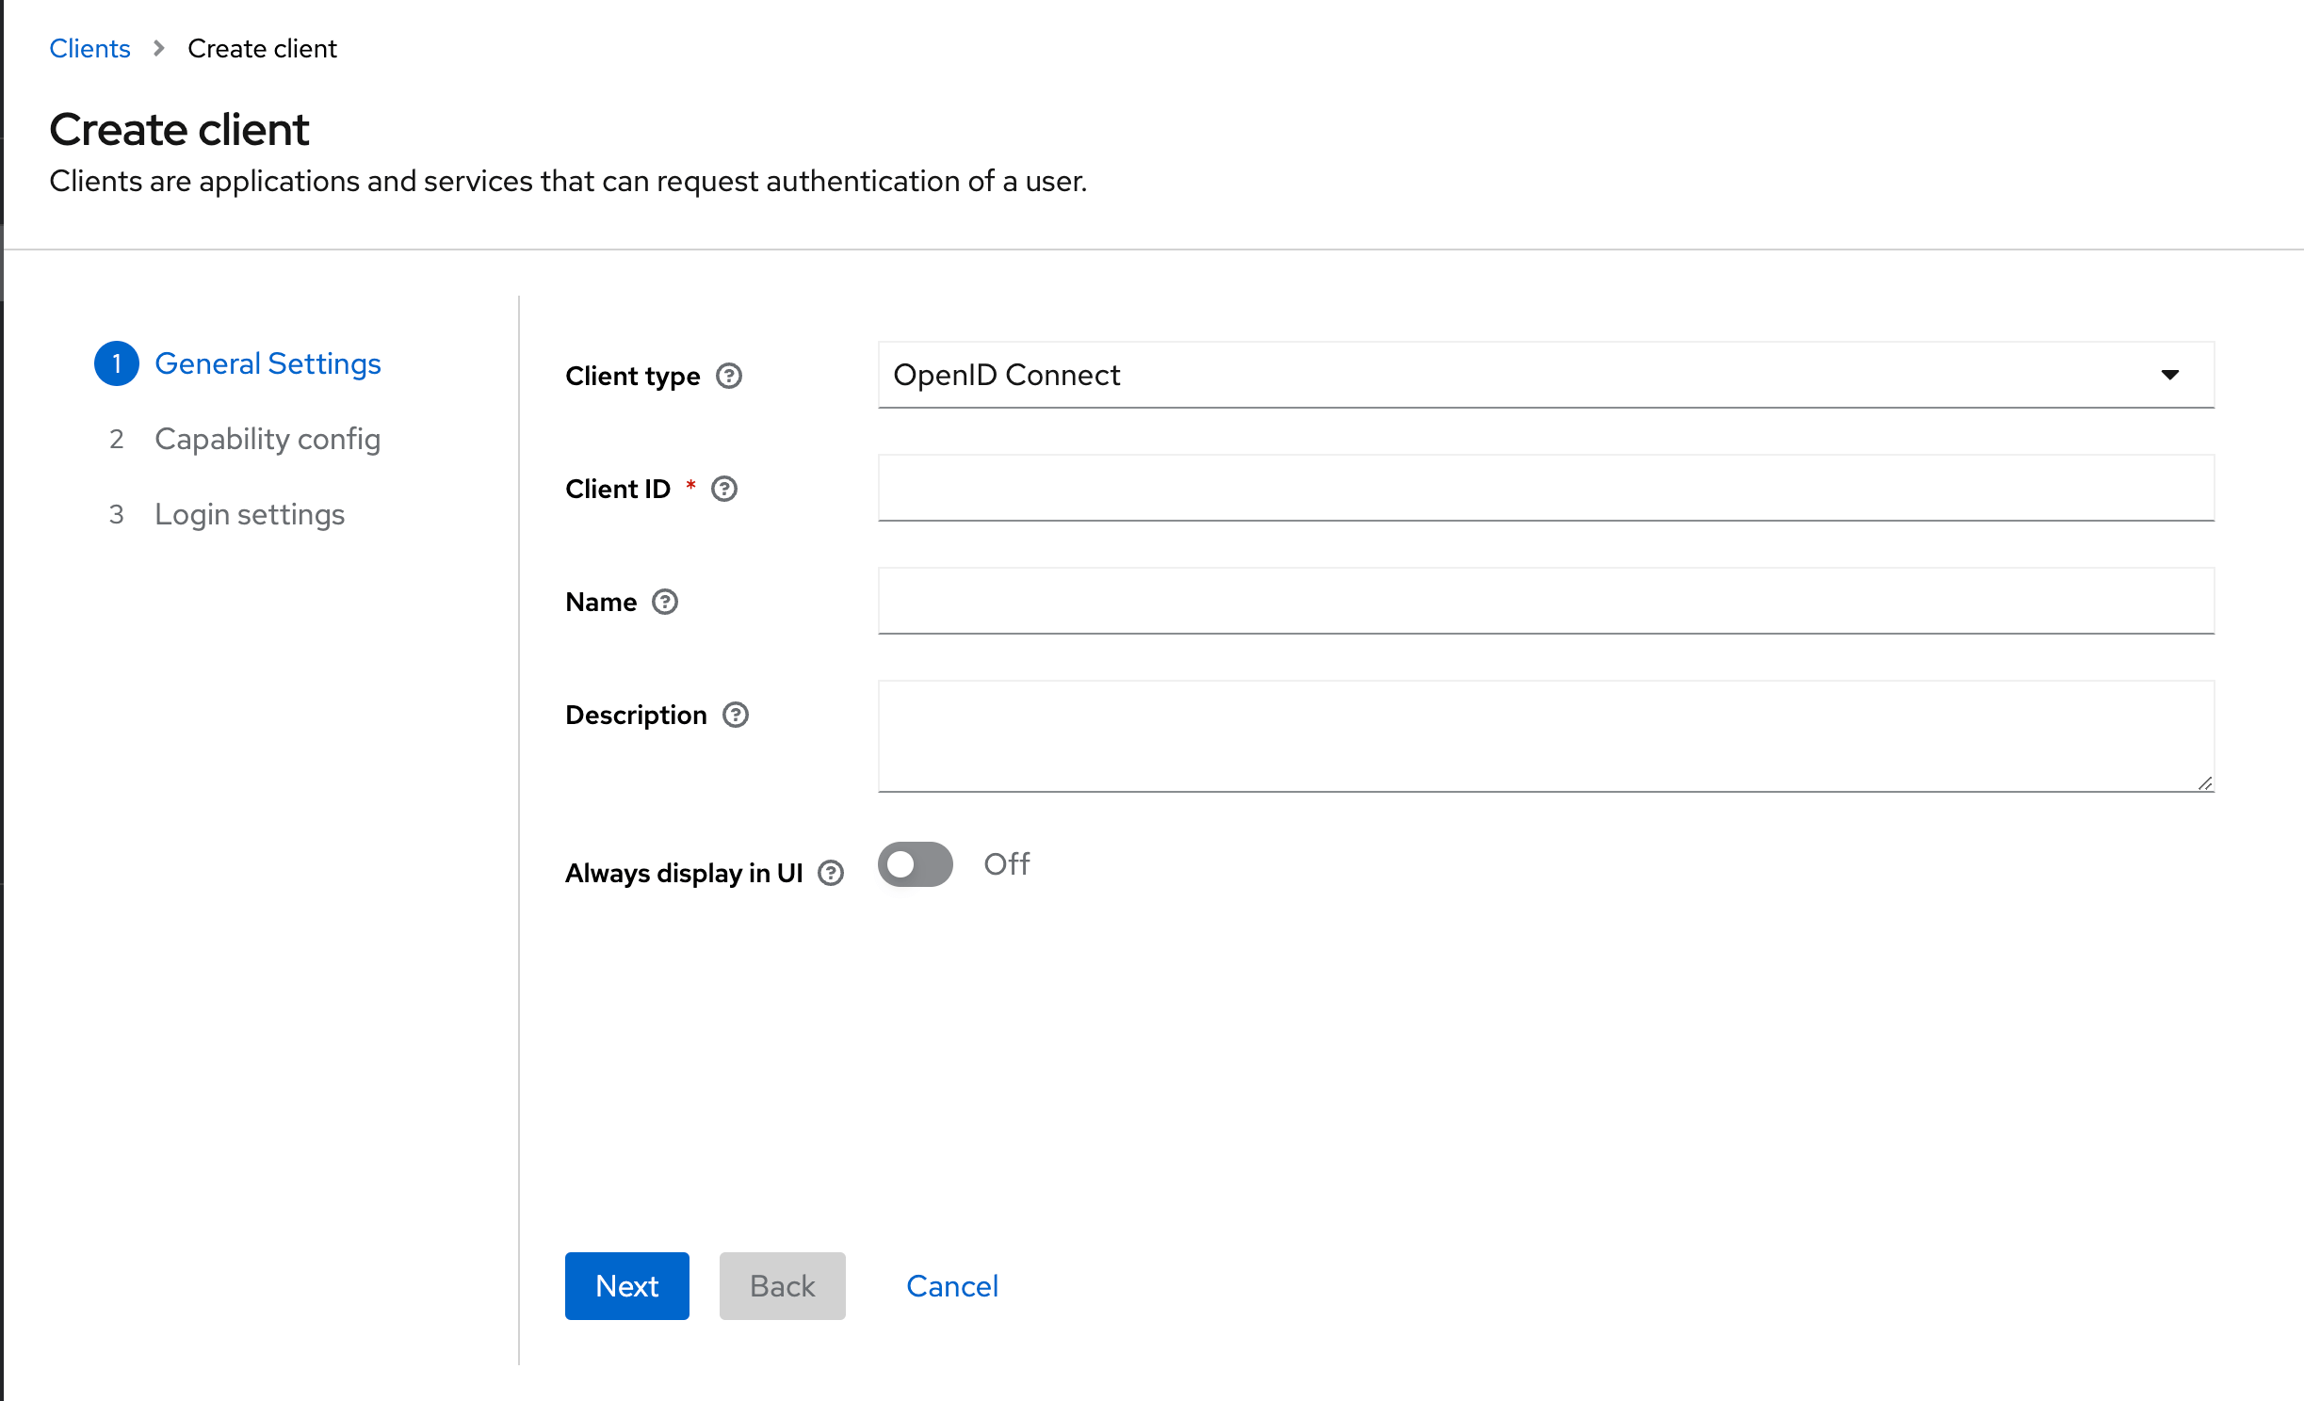The image size is (2304, 1401).
Task: Click the step 1 numbered circle indicator
Action: 116,363
